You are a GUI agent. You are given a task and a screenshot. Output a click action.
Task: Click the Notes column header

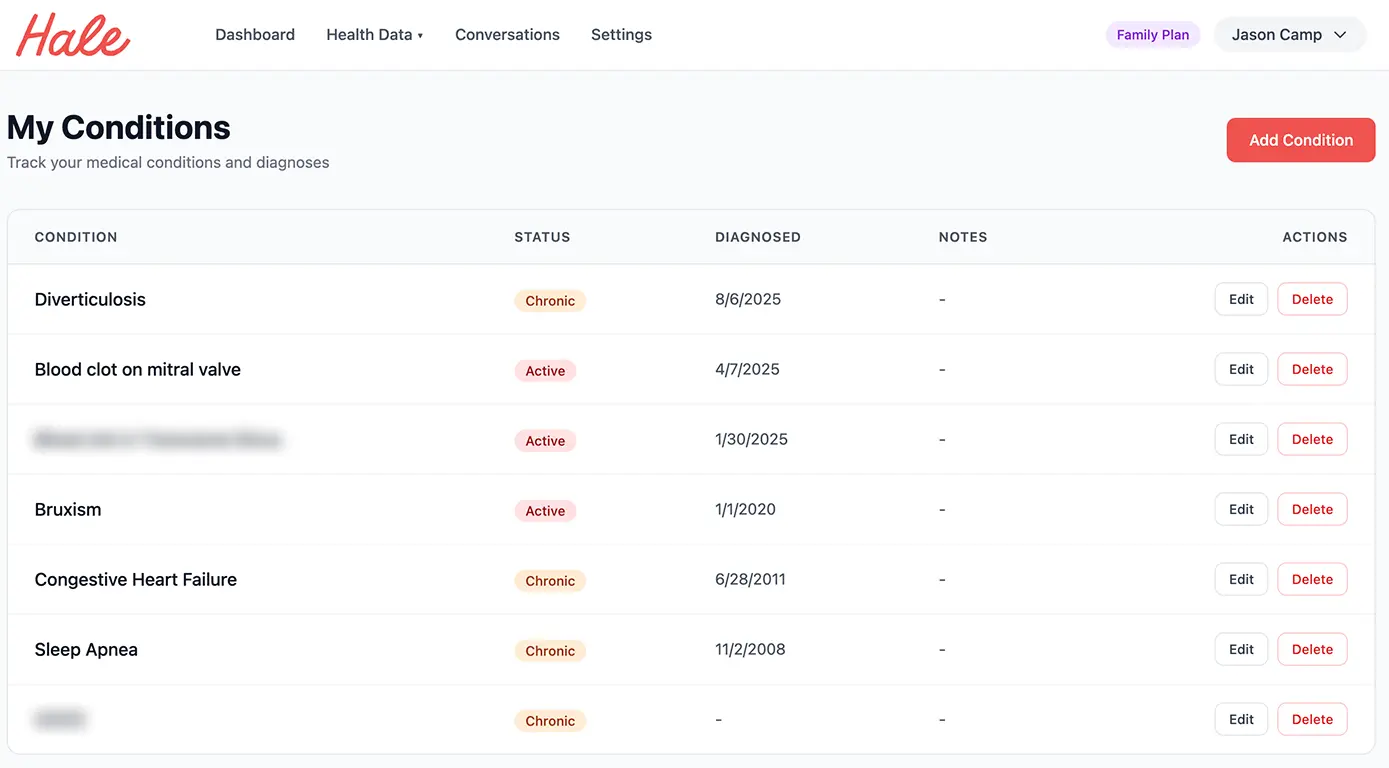(963, 237)
